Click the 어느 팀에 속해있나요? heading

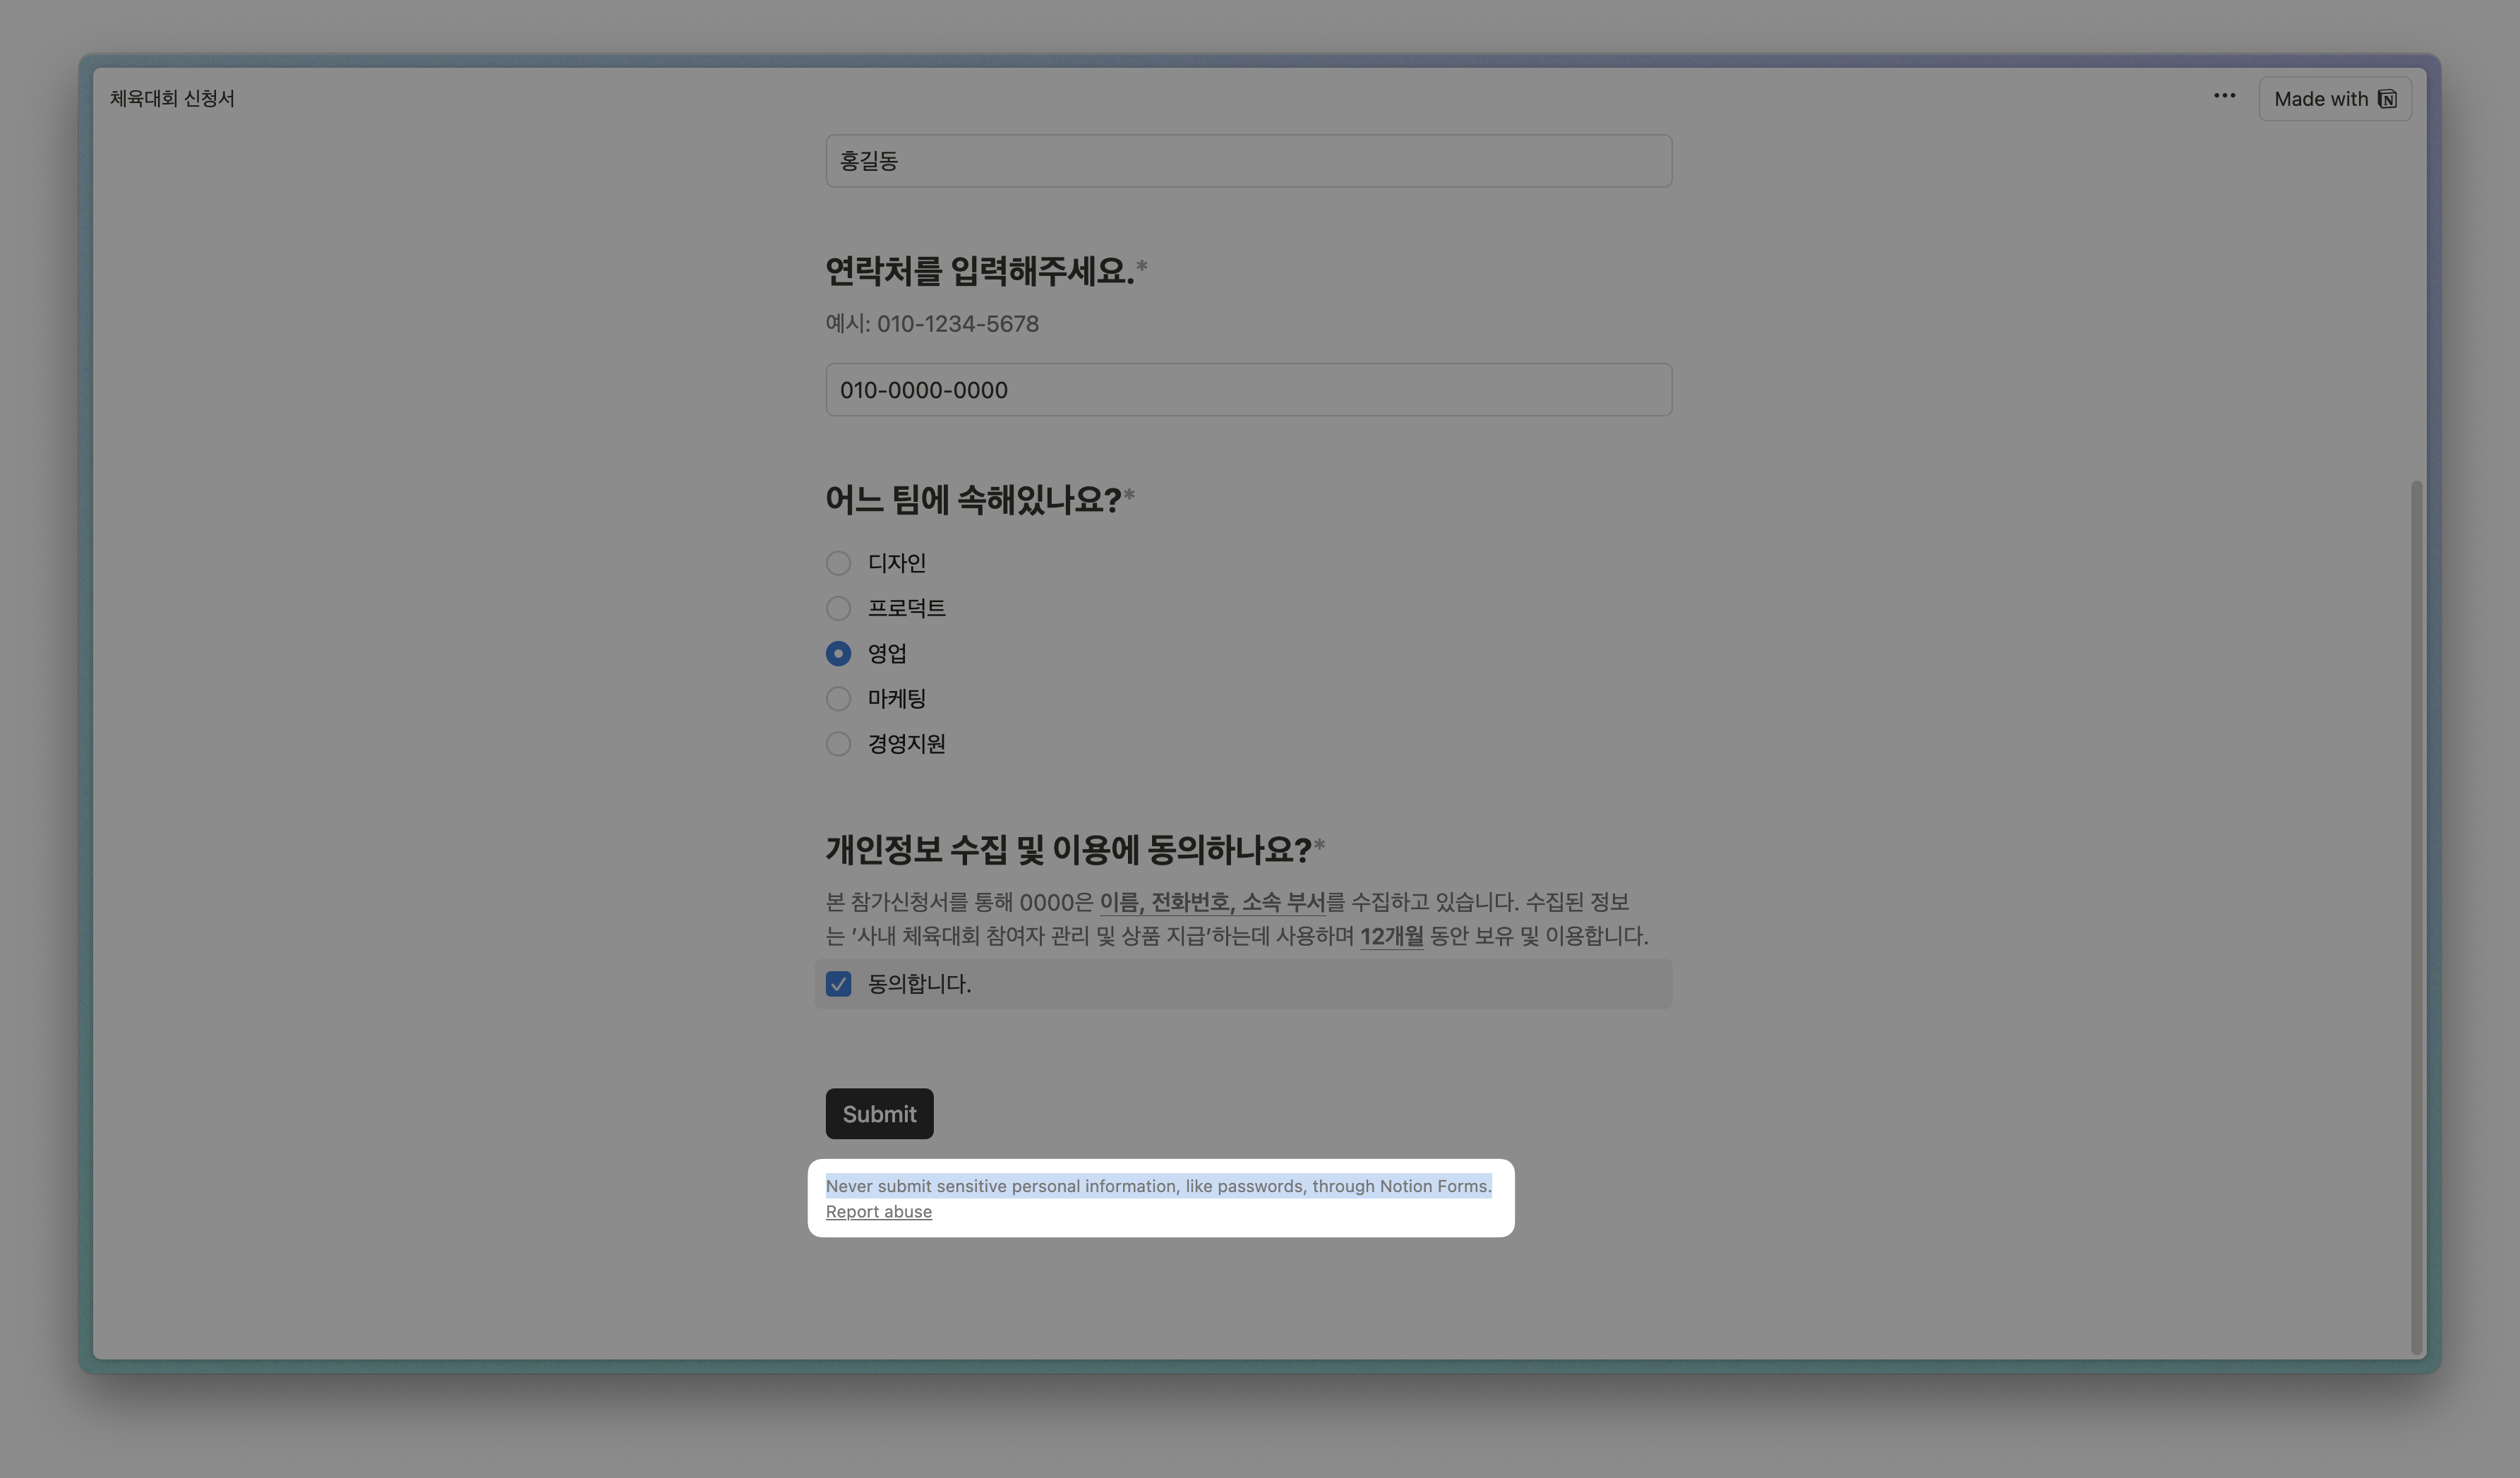pos(973,499)
